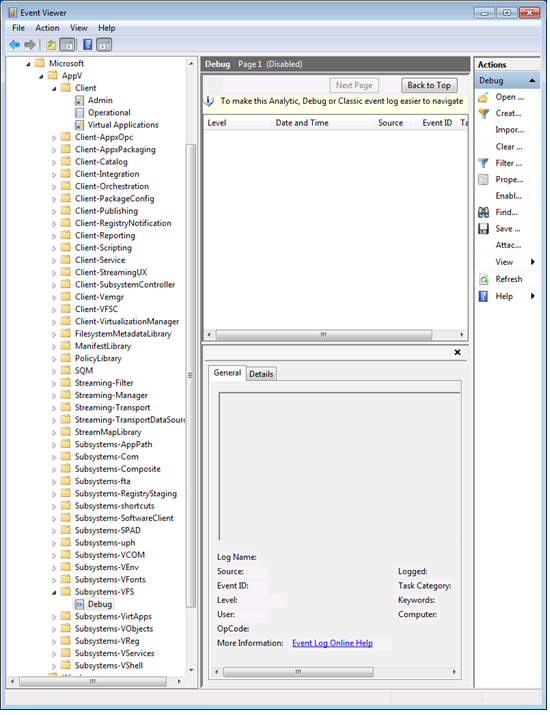Click the Up one level toolbar icon
Viewport: 550px width, 715px height.
(x=51, y=45)
